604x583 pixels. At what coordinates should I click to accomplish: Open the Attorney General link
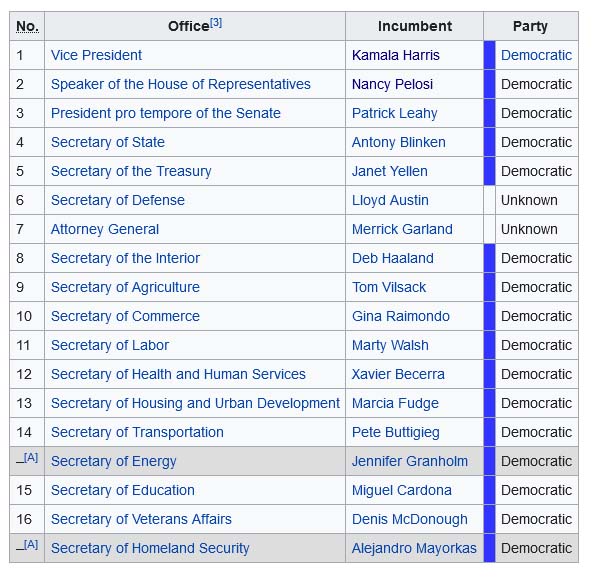pos(105,229)
